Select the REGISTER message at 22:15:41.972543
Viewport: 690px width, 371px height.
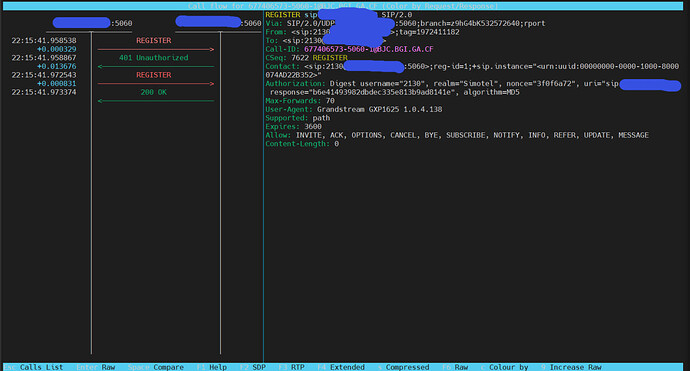tap(154, 75)
